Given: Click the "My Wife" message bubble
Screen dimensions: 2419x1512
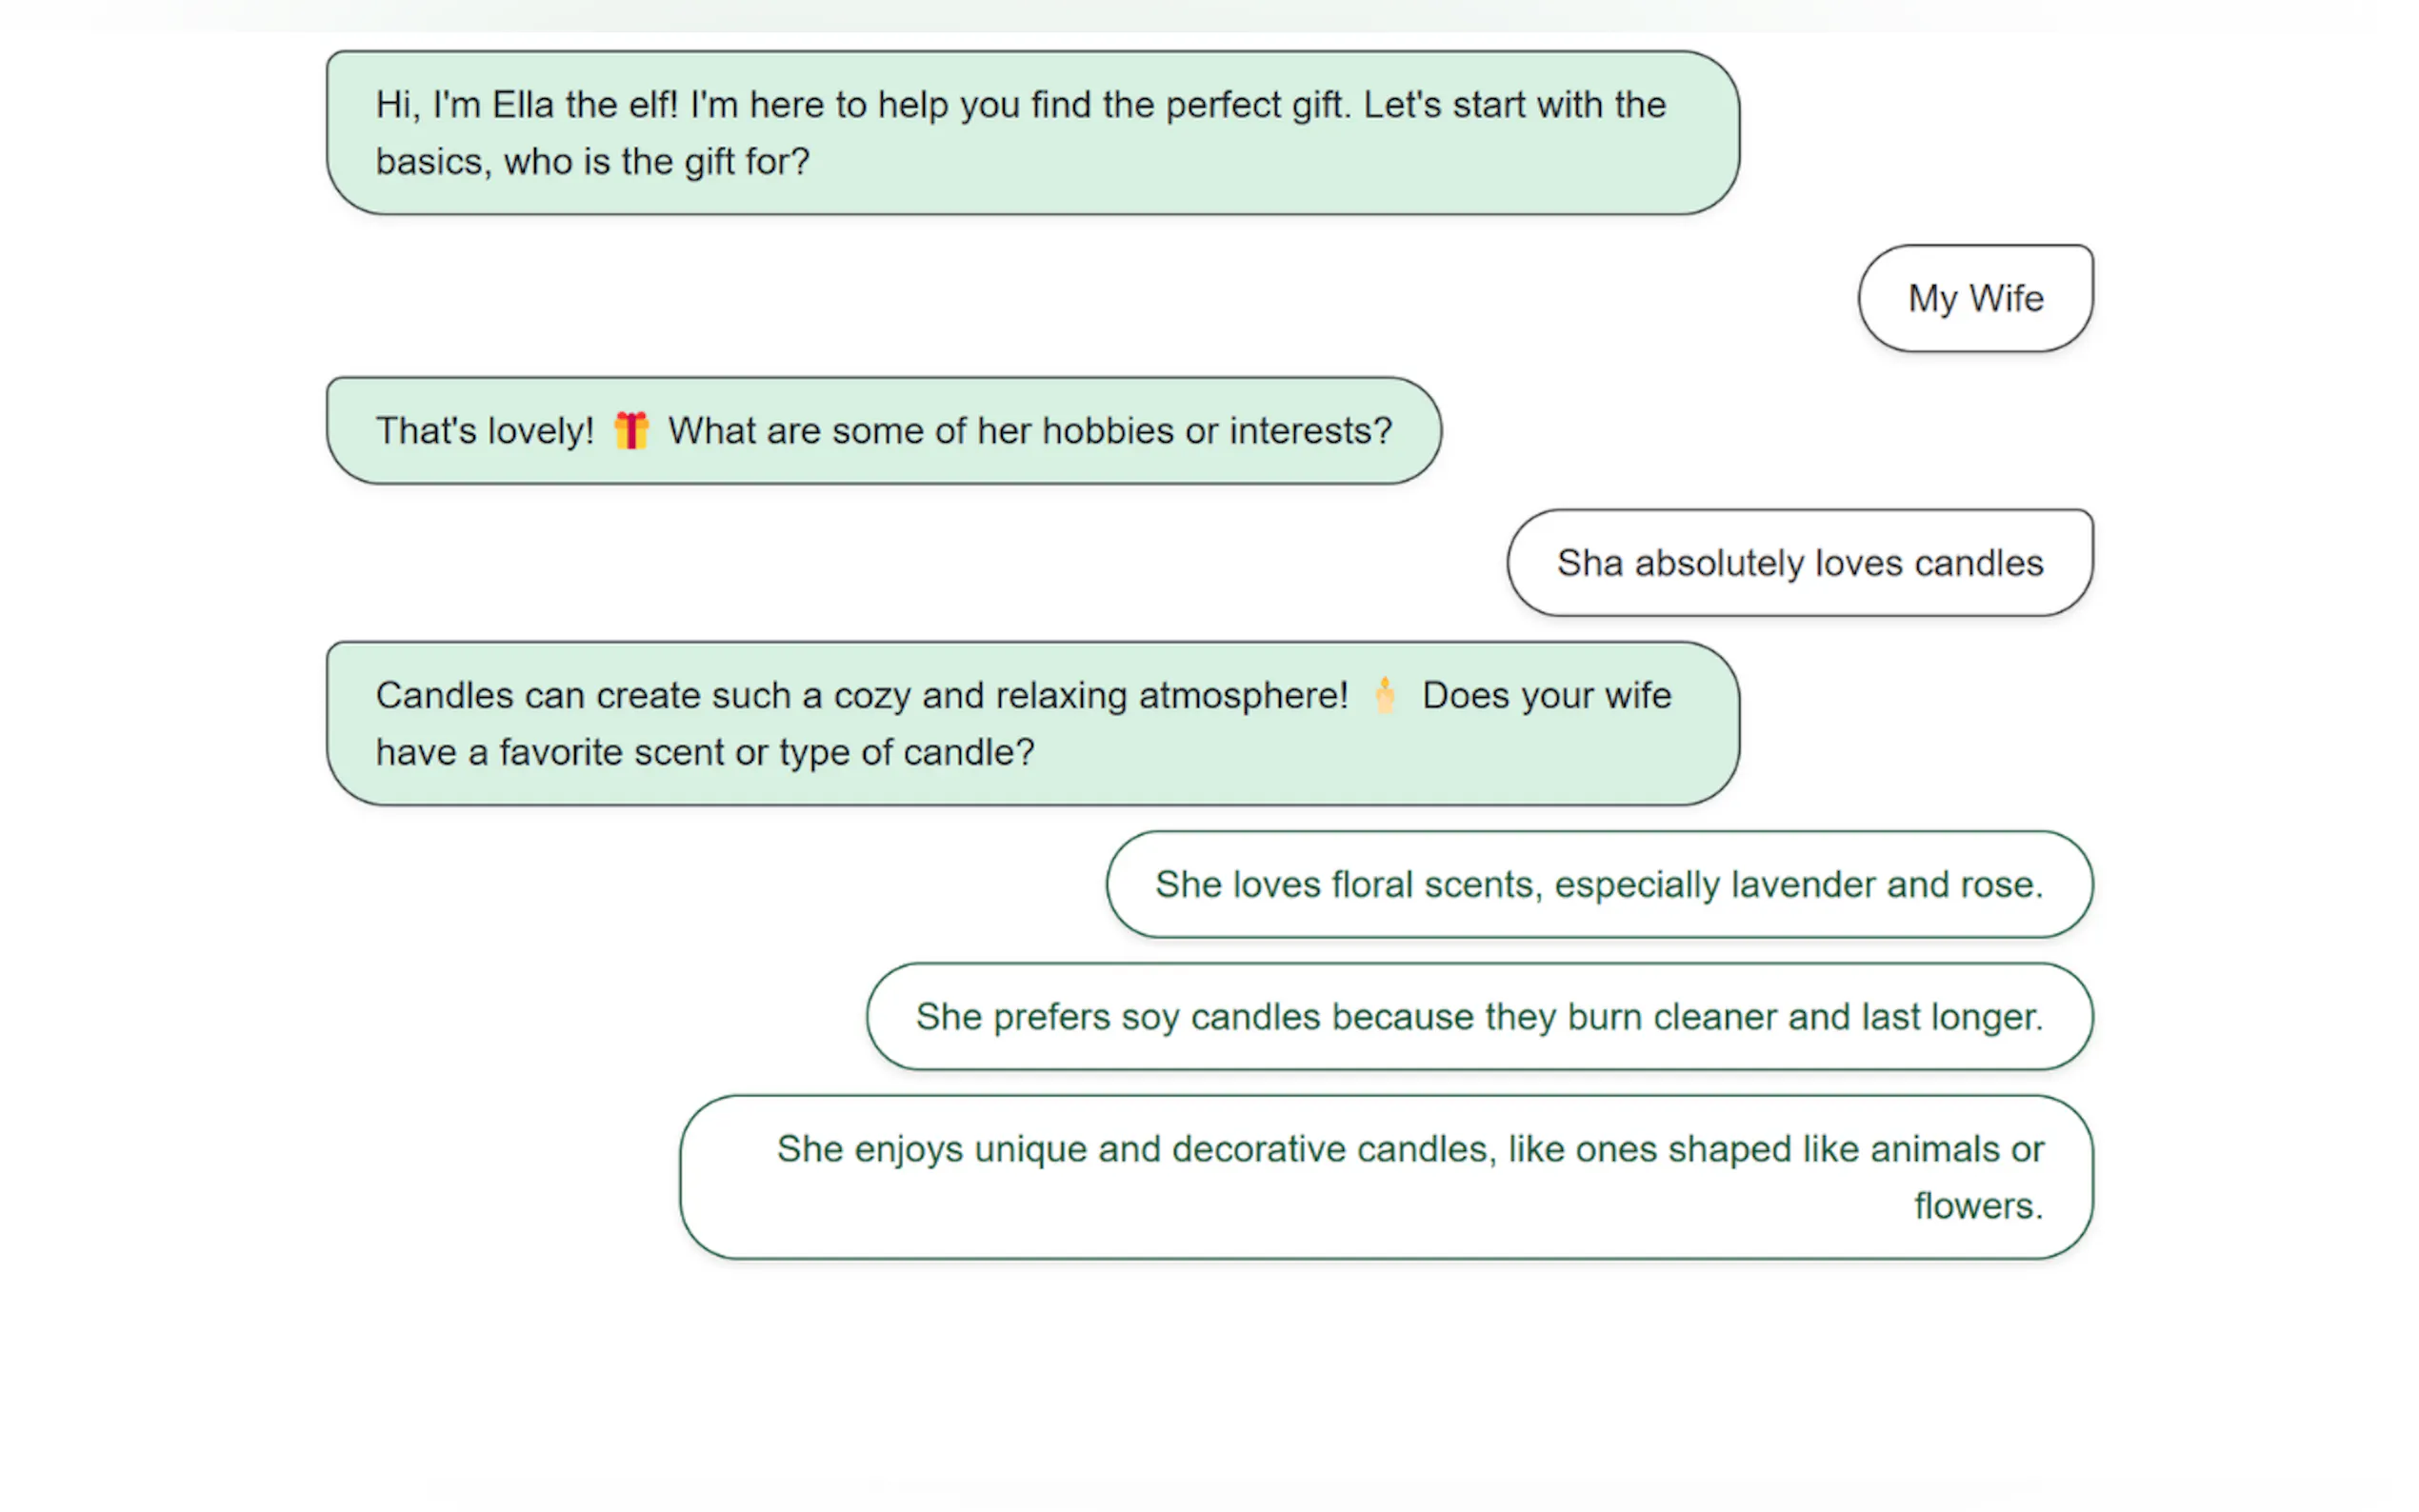Looking at the screenshot, I should (x=1974, y=298).
